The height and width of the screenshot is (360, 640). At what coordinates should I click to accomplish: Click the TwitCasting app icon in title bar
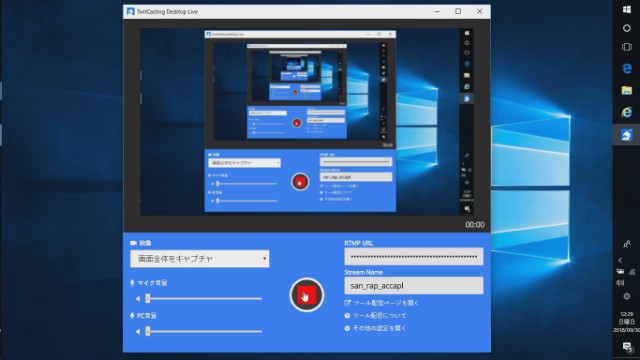click(130, 11)
